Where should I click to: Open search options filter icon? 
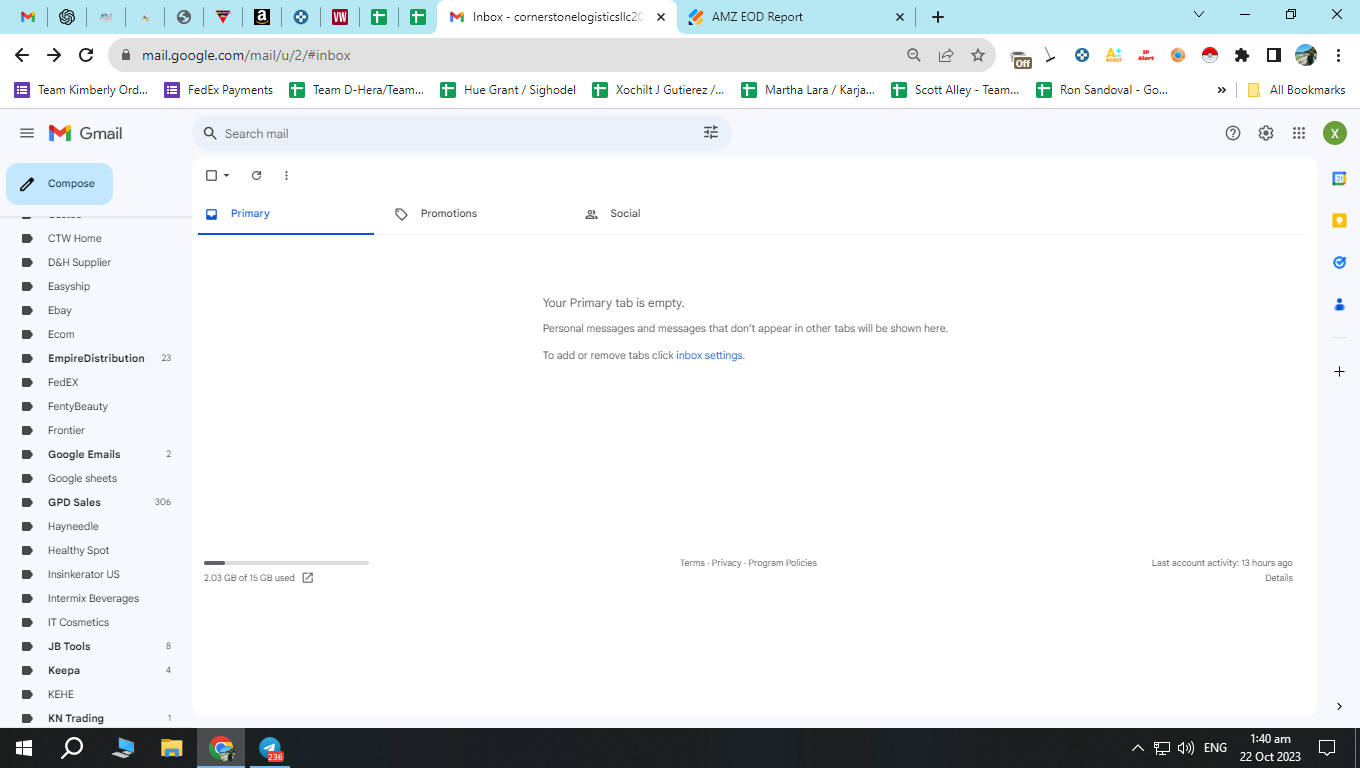711,133
